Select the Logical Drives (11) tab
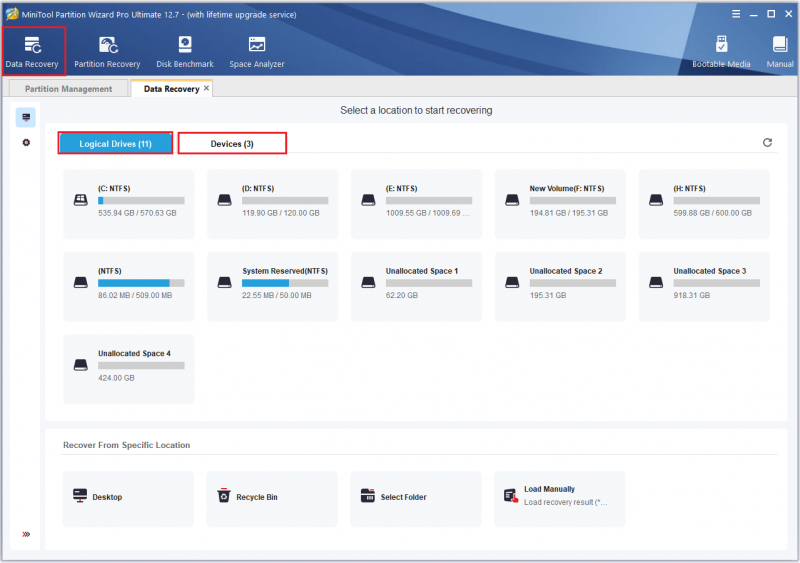 pyautogui.click(x=115, y=143)
